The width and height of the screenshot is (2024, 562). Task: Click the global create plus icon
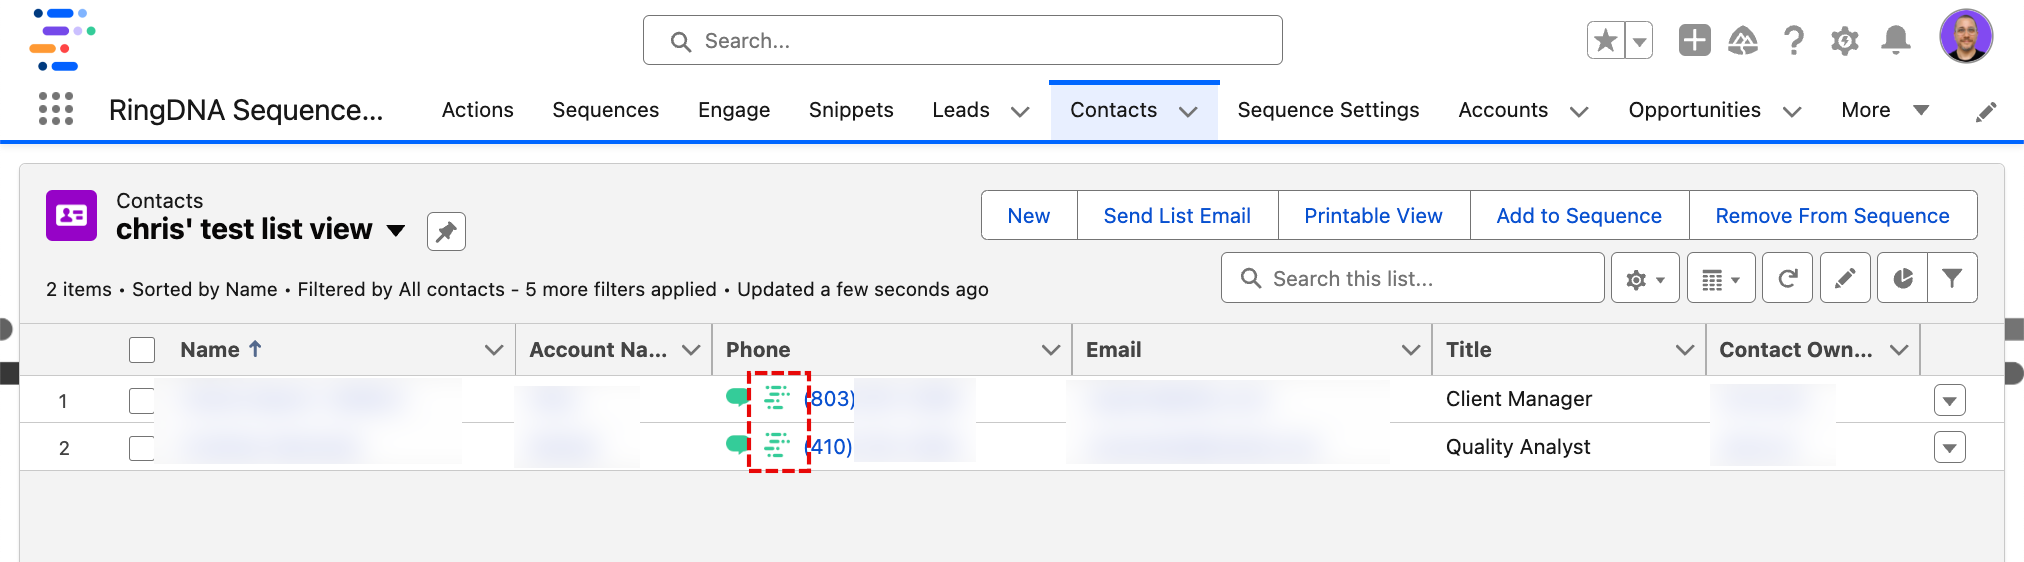click(x=1694, y=41)
